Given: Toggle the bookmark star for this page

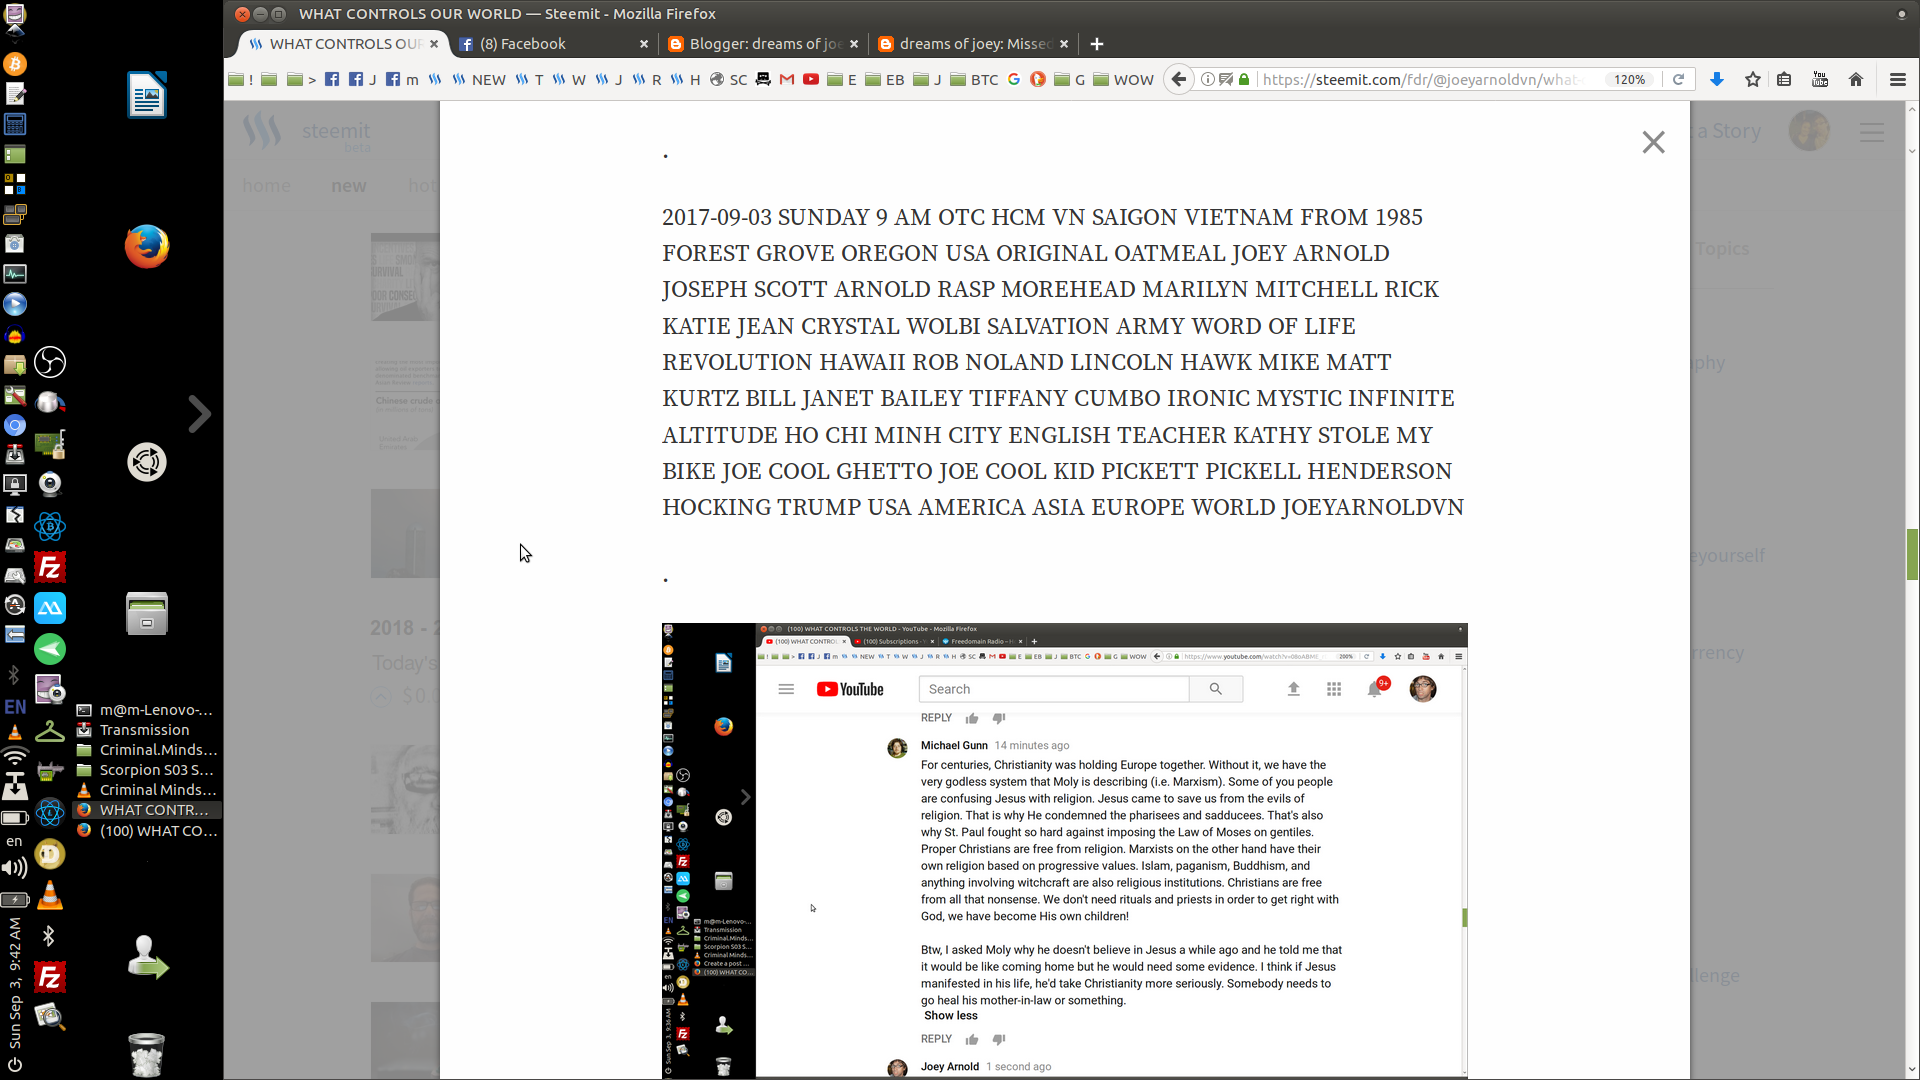Looking at the screenshot, I should point(1753,79).
